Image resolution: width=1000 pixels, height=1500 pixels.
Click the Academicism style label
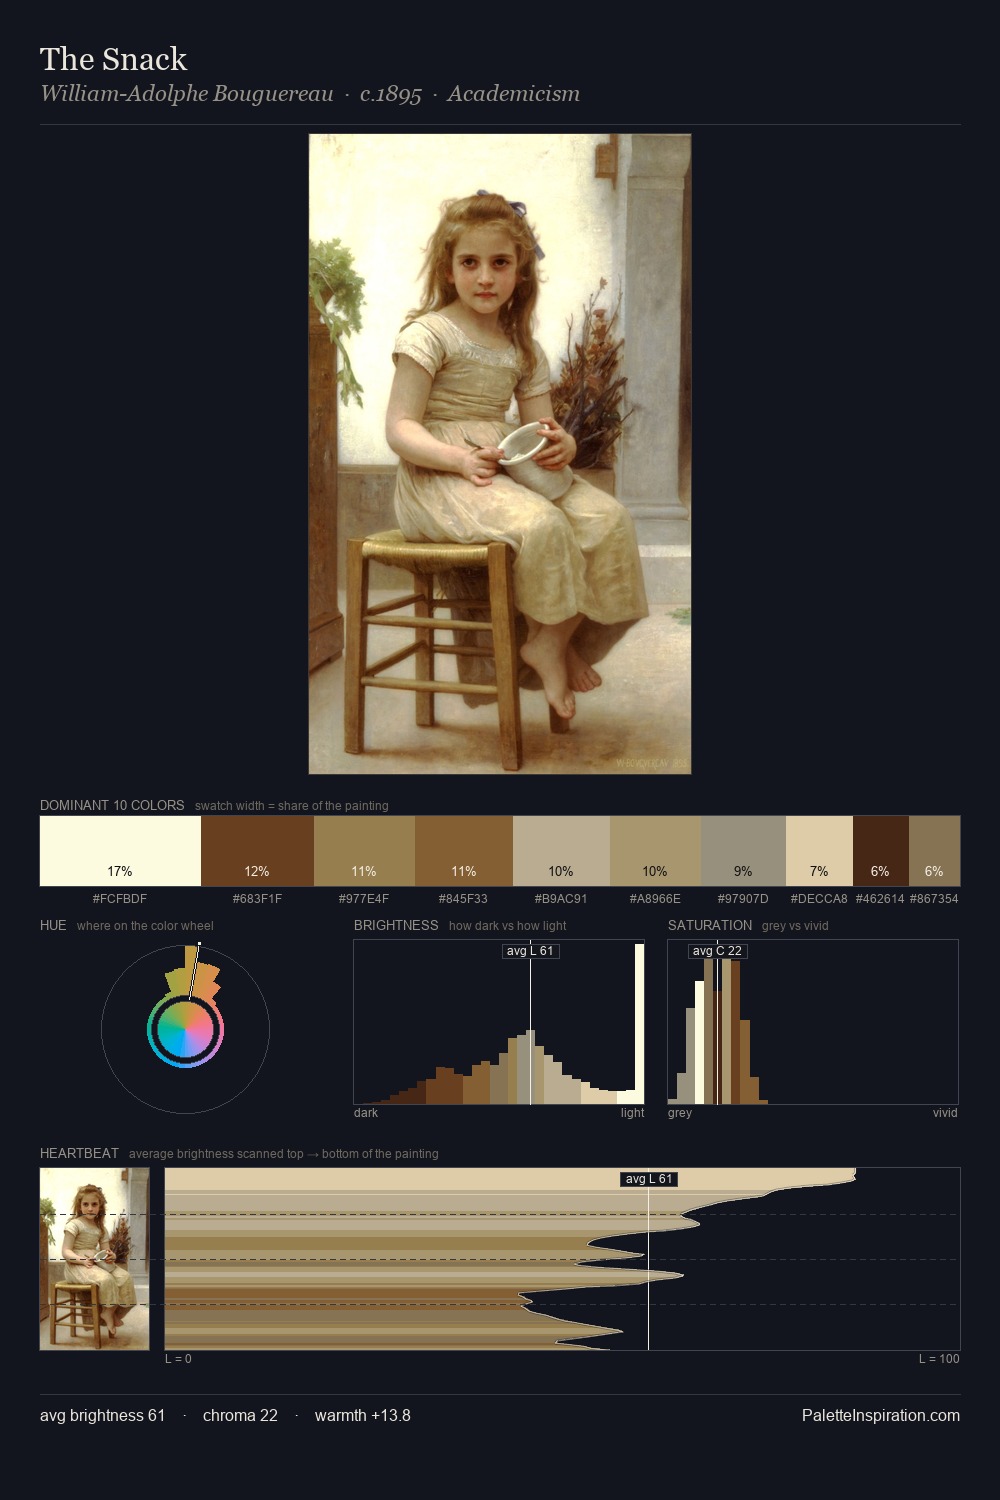(513, 94)
